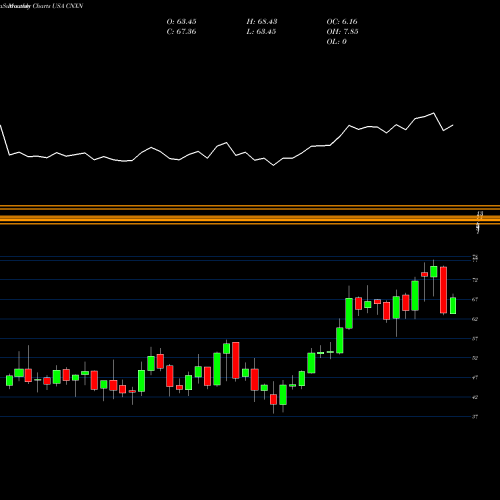Click the 47 price axis label
Image resolution: width=500 pixels, height=500 pixels.
point(475,378)
